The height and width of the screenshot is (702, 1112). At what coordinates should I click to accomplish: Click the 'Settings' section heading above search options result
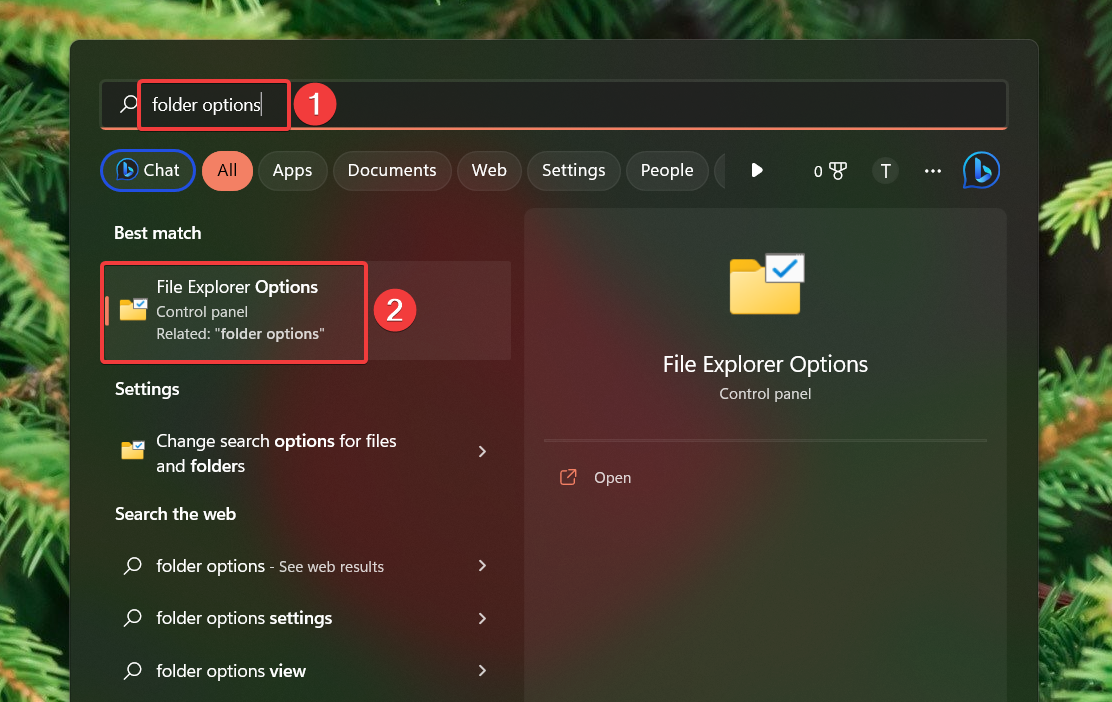(x=147, y=389)
